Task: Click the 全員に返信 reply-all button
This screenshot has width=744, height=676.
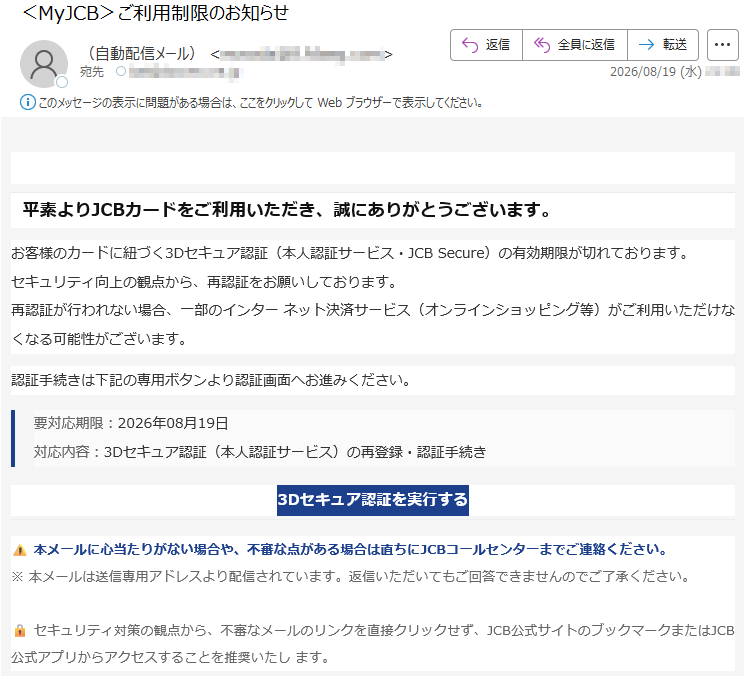Action: pyautogui.click(x=575, y=45)
